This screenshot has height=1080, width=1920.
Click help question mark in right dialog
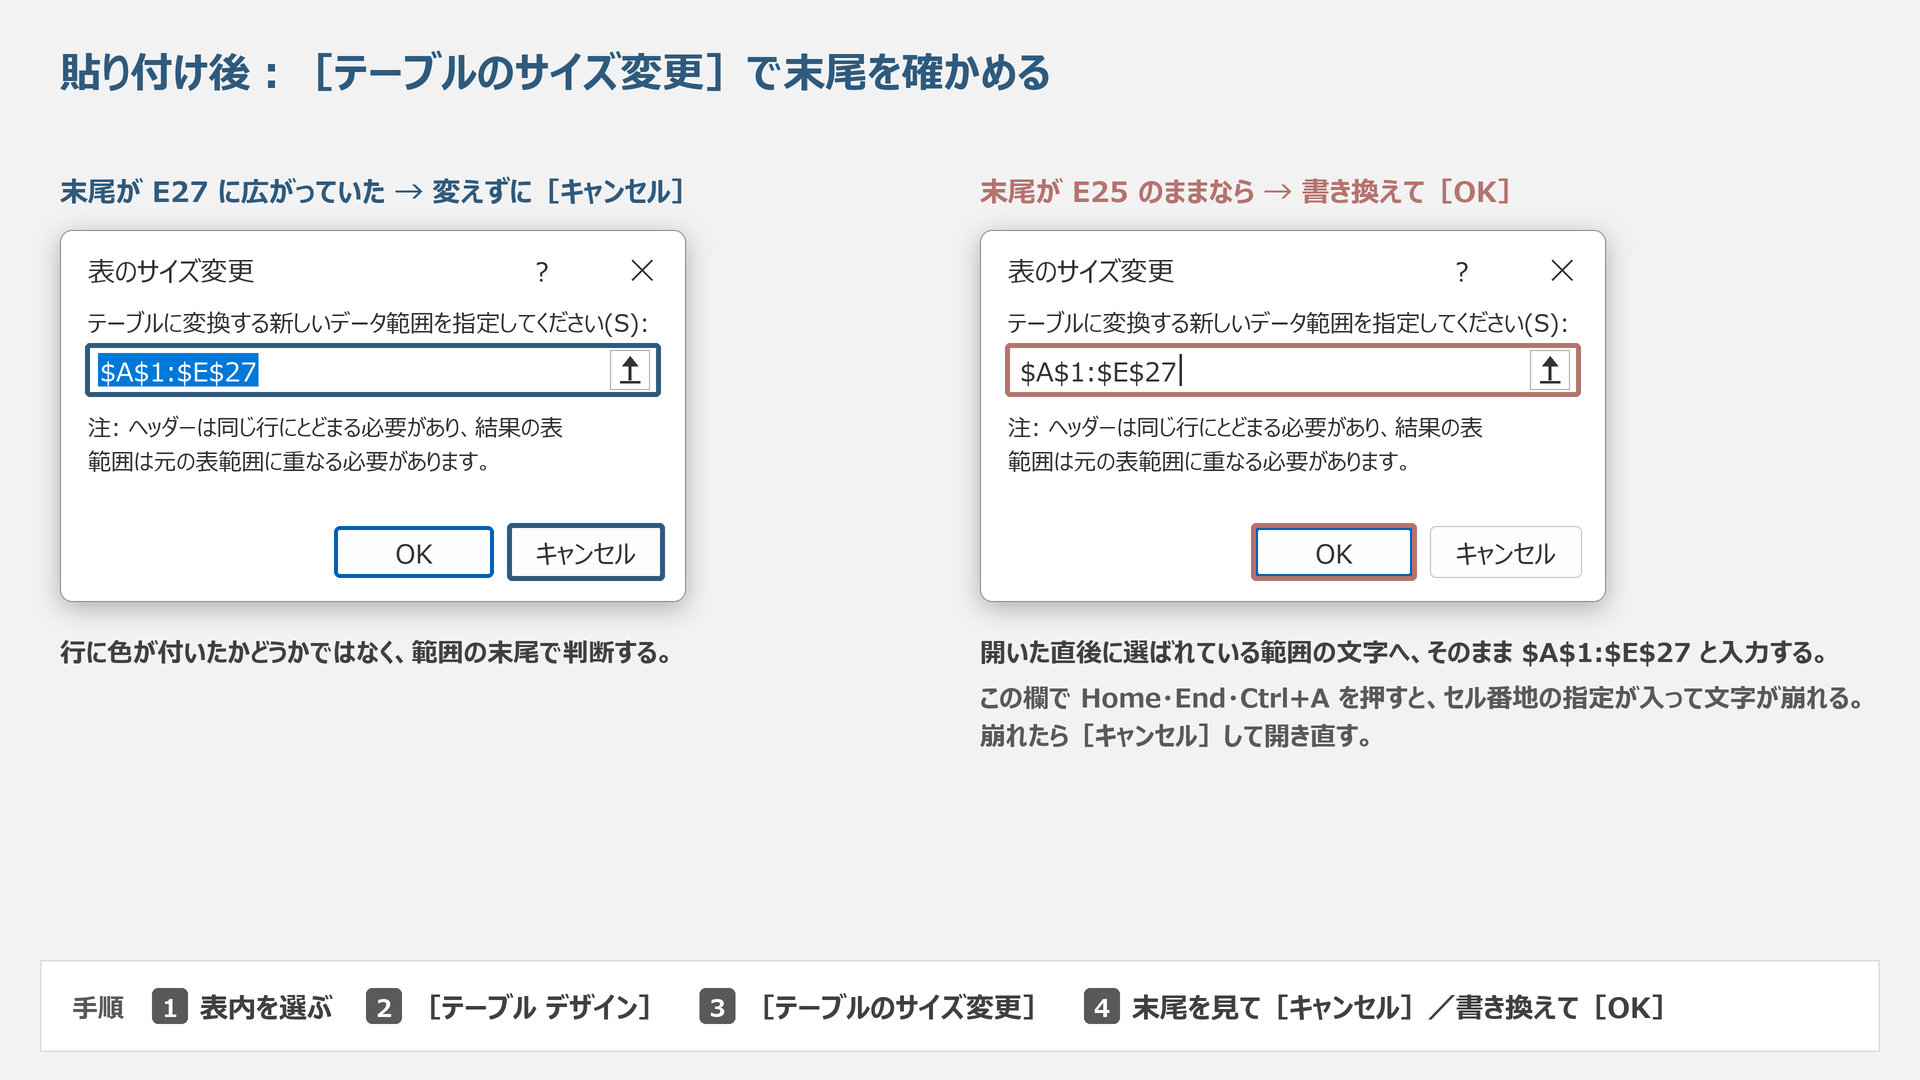(1462, 272)
